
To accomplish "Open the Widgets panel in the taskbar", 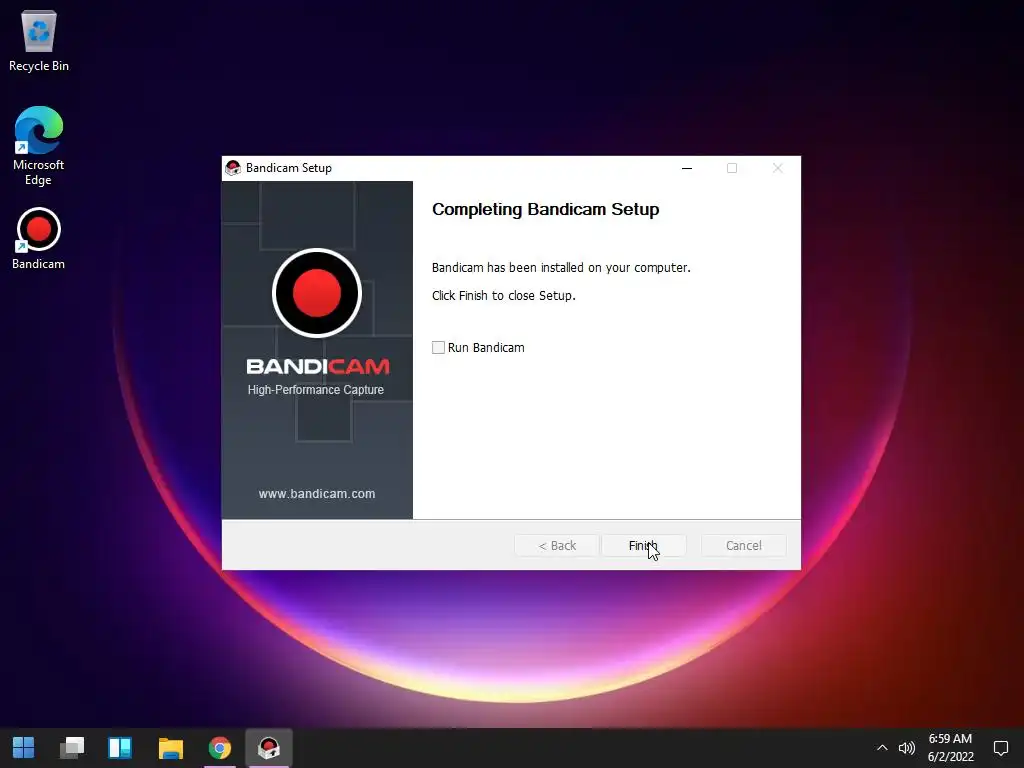I will click(120, 748).
